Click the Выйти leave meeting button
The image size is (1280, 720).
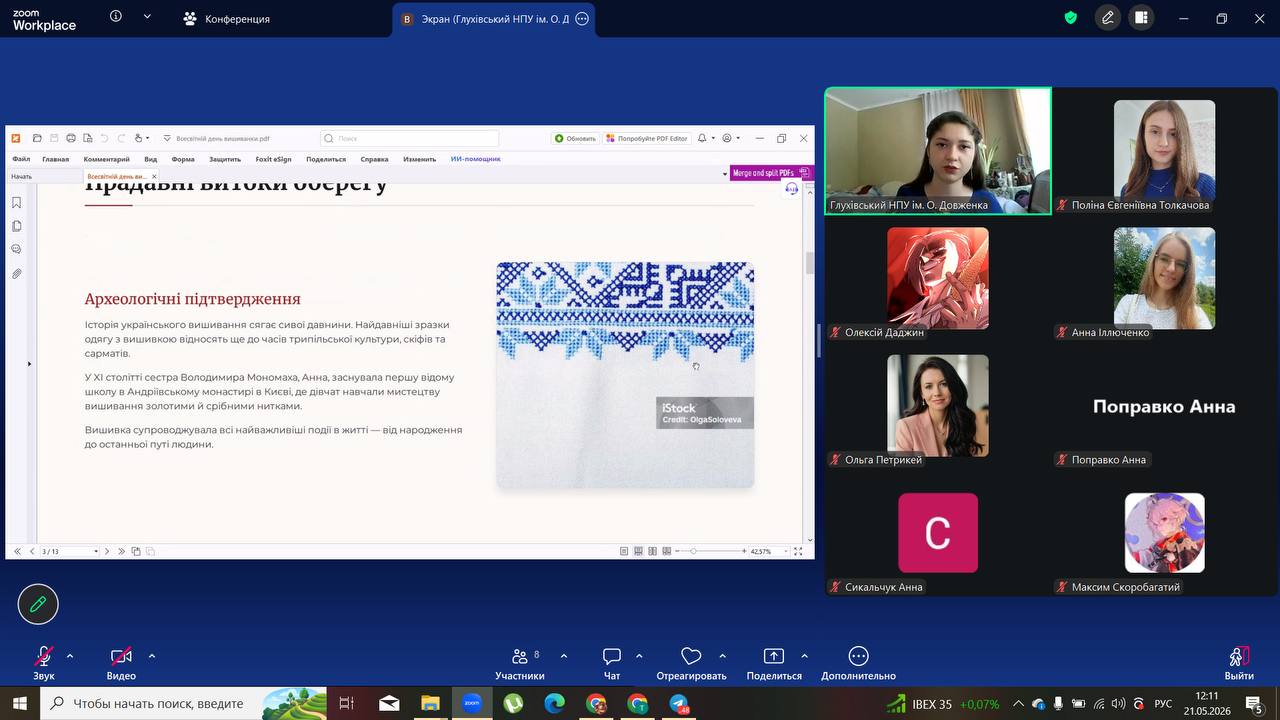pos(1239,663)
